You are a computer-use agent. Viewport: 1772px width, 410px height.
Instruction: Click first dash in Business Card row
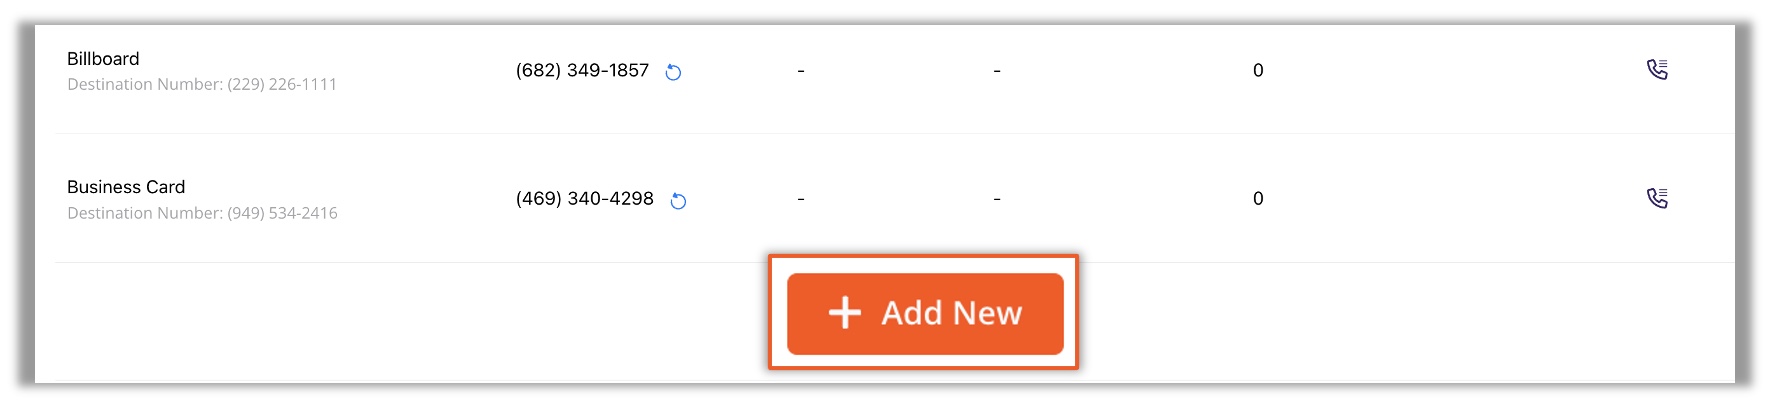(801, 199)
